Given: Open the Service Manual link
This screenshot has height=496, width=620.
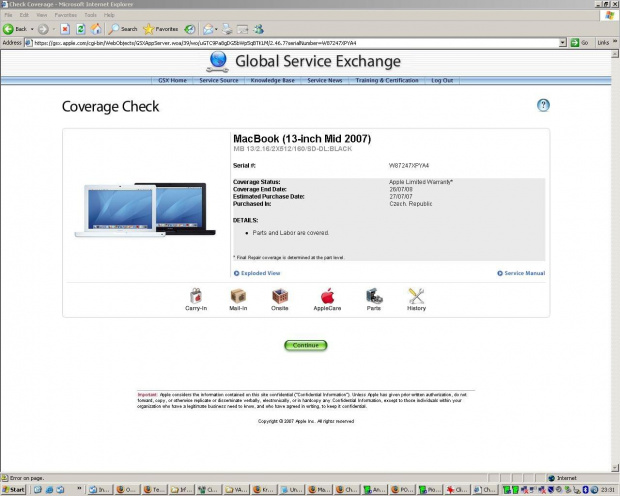Looking at the screenshot, I should (x=522, y=273).
